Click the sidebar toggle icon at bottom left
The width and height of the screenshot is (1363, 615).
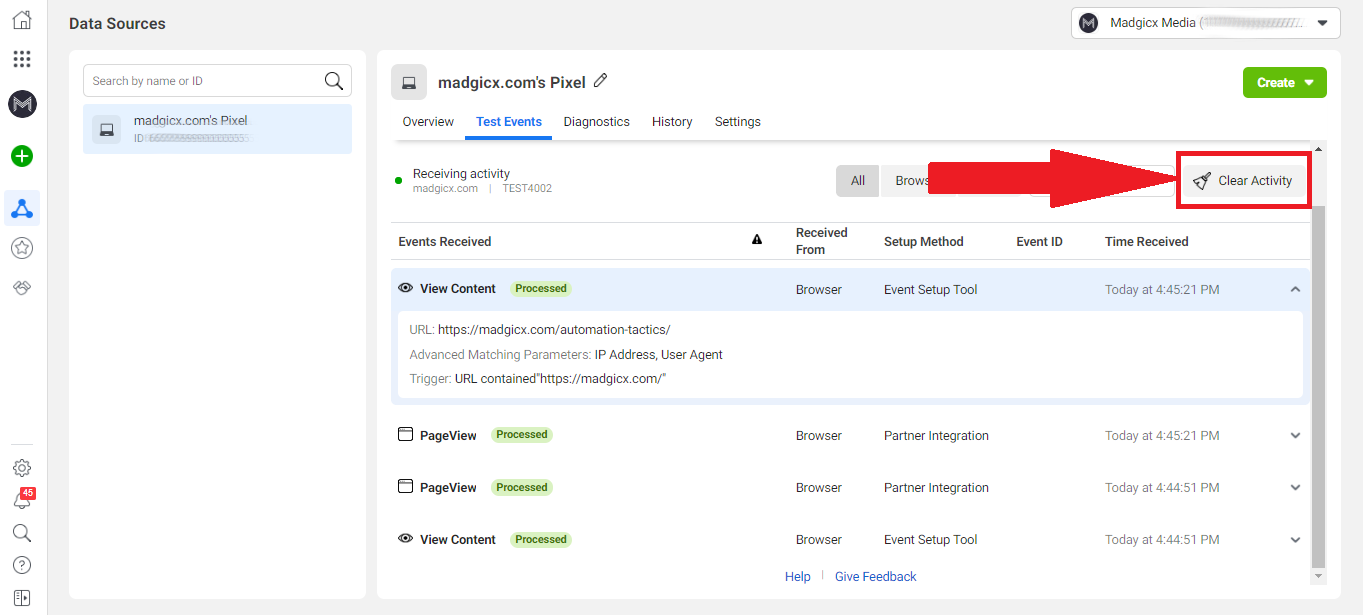(x=21, y=598)
